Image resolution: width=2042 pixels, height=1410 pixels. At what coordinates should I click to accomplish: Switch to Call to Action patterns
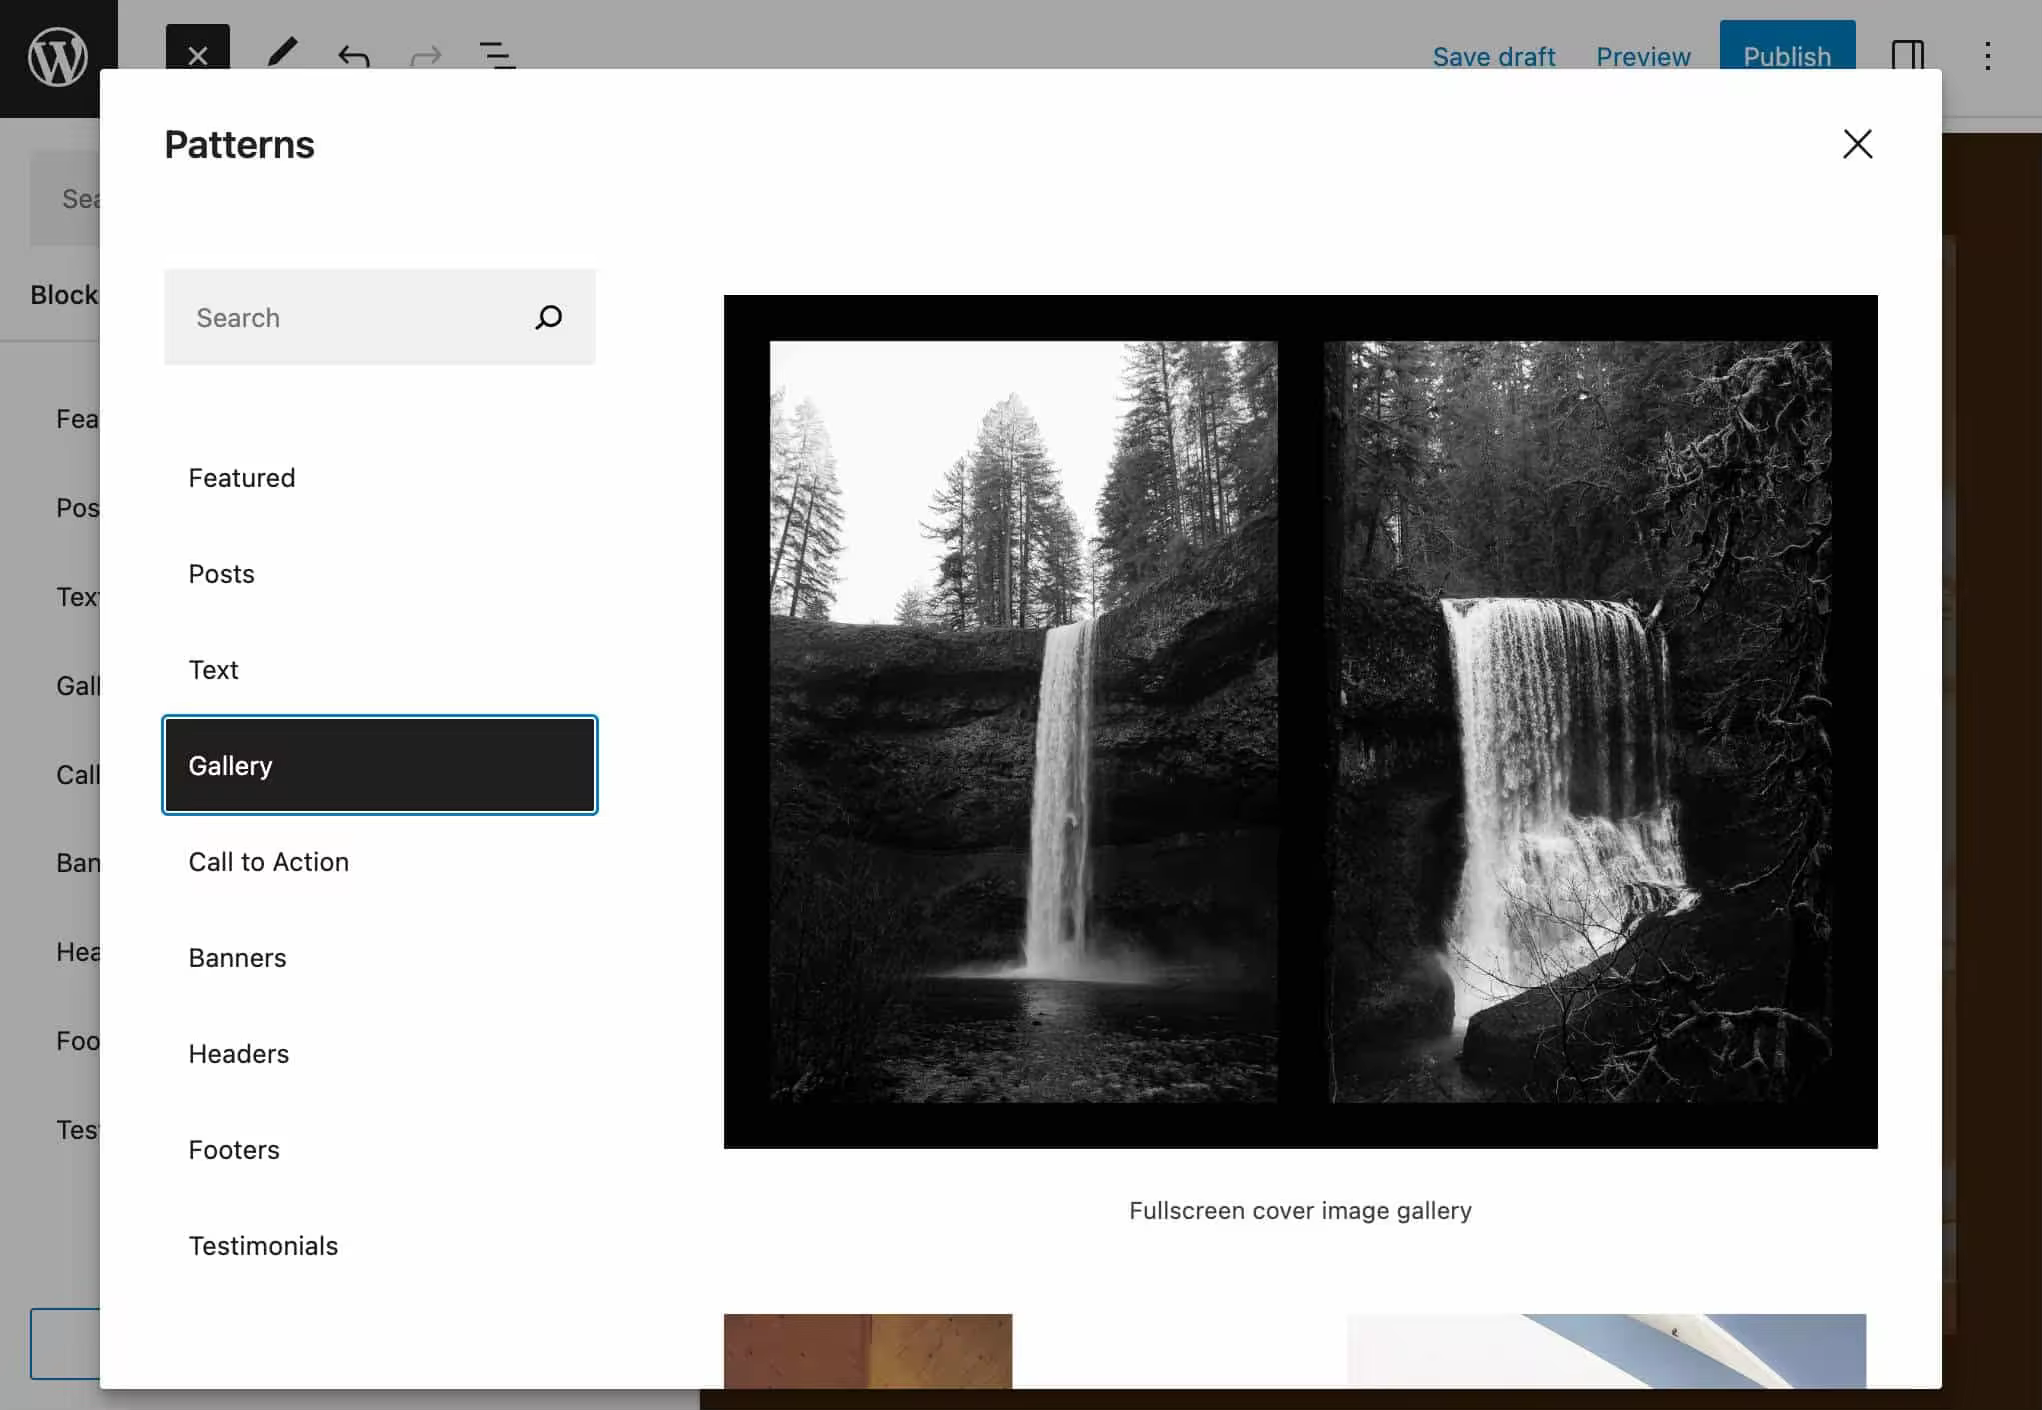[x=380, y=862]
